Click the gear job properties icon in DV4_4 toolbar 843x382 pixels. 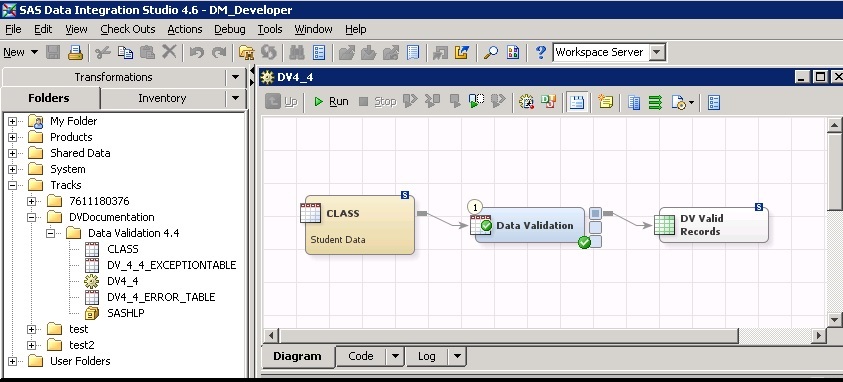pos(526,102)
